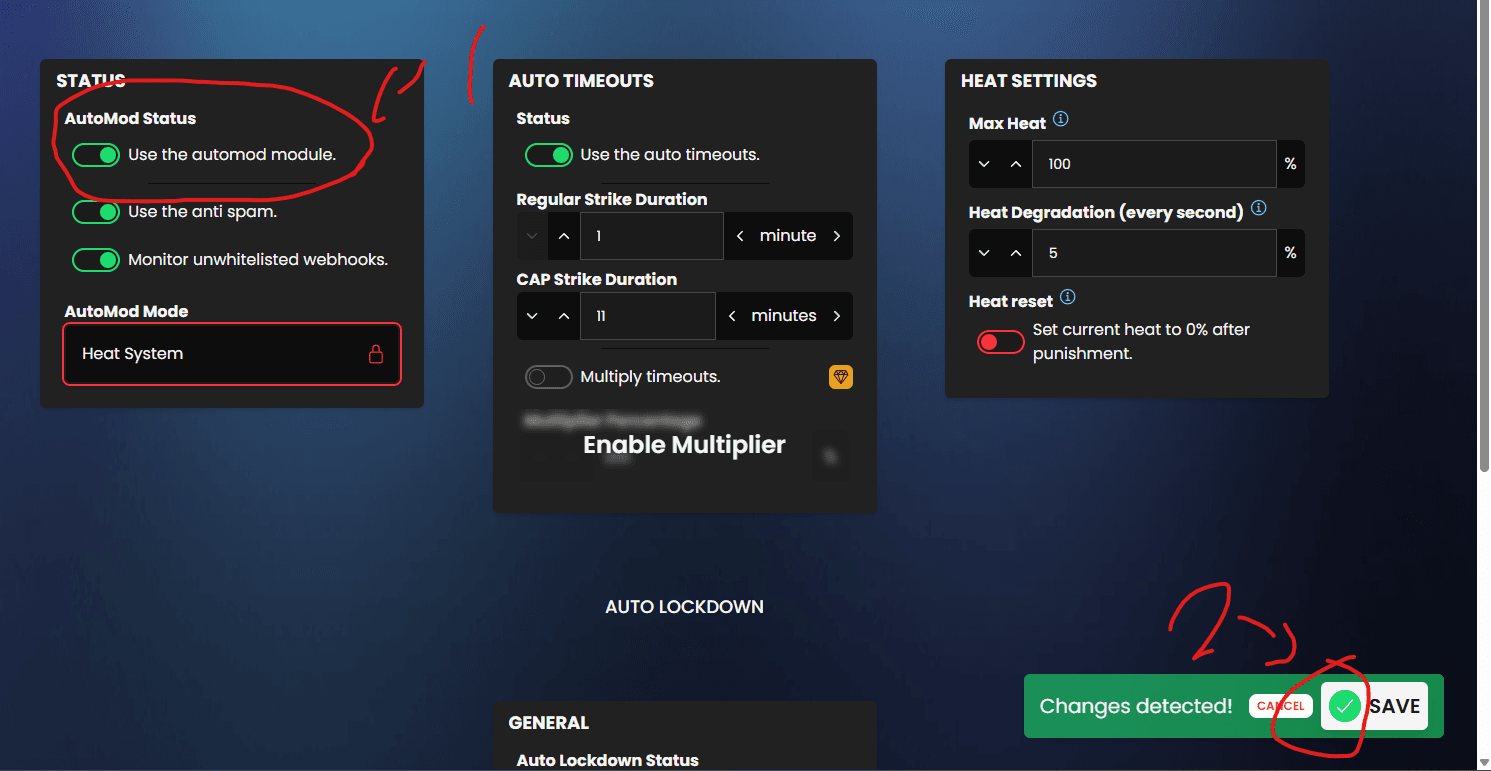Increase Regular Strike Duration with up arrow
This screenshot has height=771, width=1491.
pyautogui.click(x=563, y=236)
